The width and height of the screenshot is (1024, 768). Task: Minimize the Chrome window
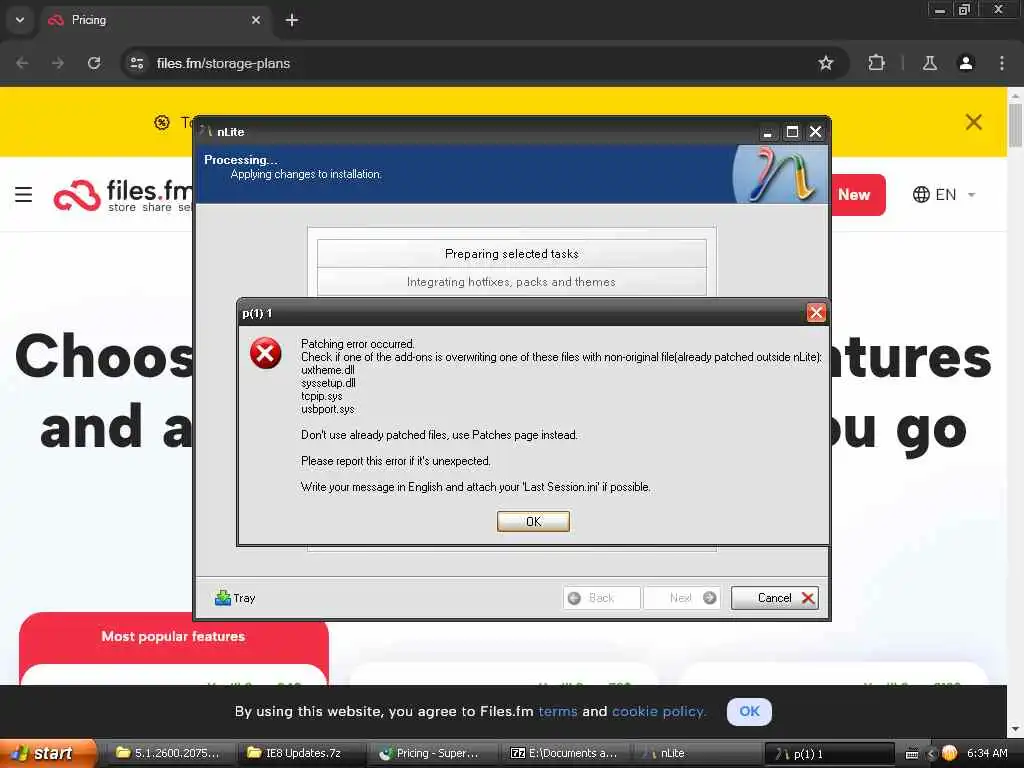coord(940,10)
